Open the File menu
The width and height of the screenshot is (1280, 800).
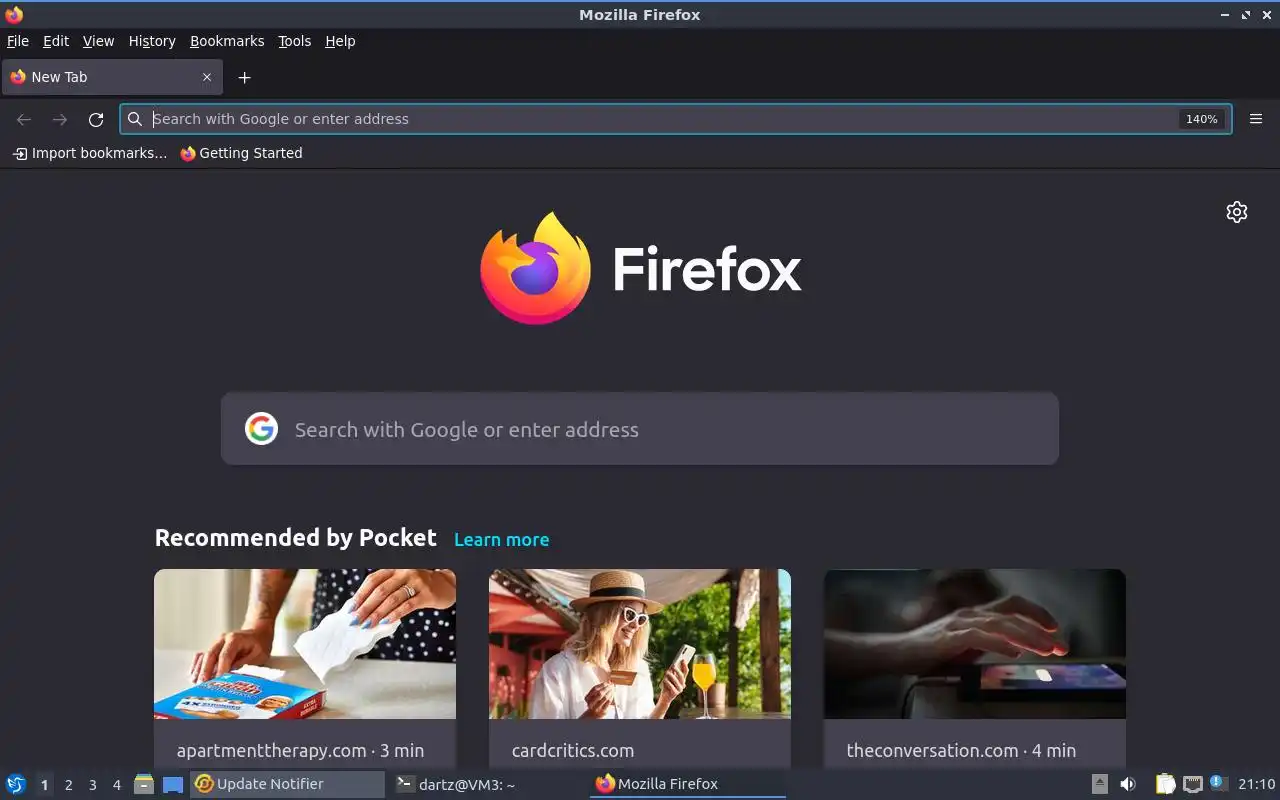[x=18, y=41]
